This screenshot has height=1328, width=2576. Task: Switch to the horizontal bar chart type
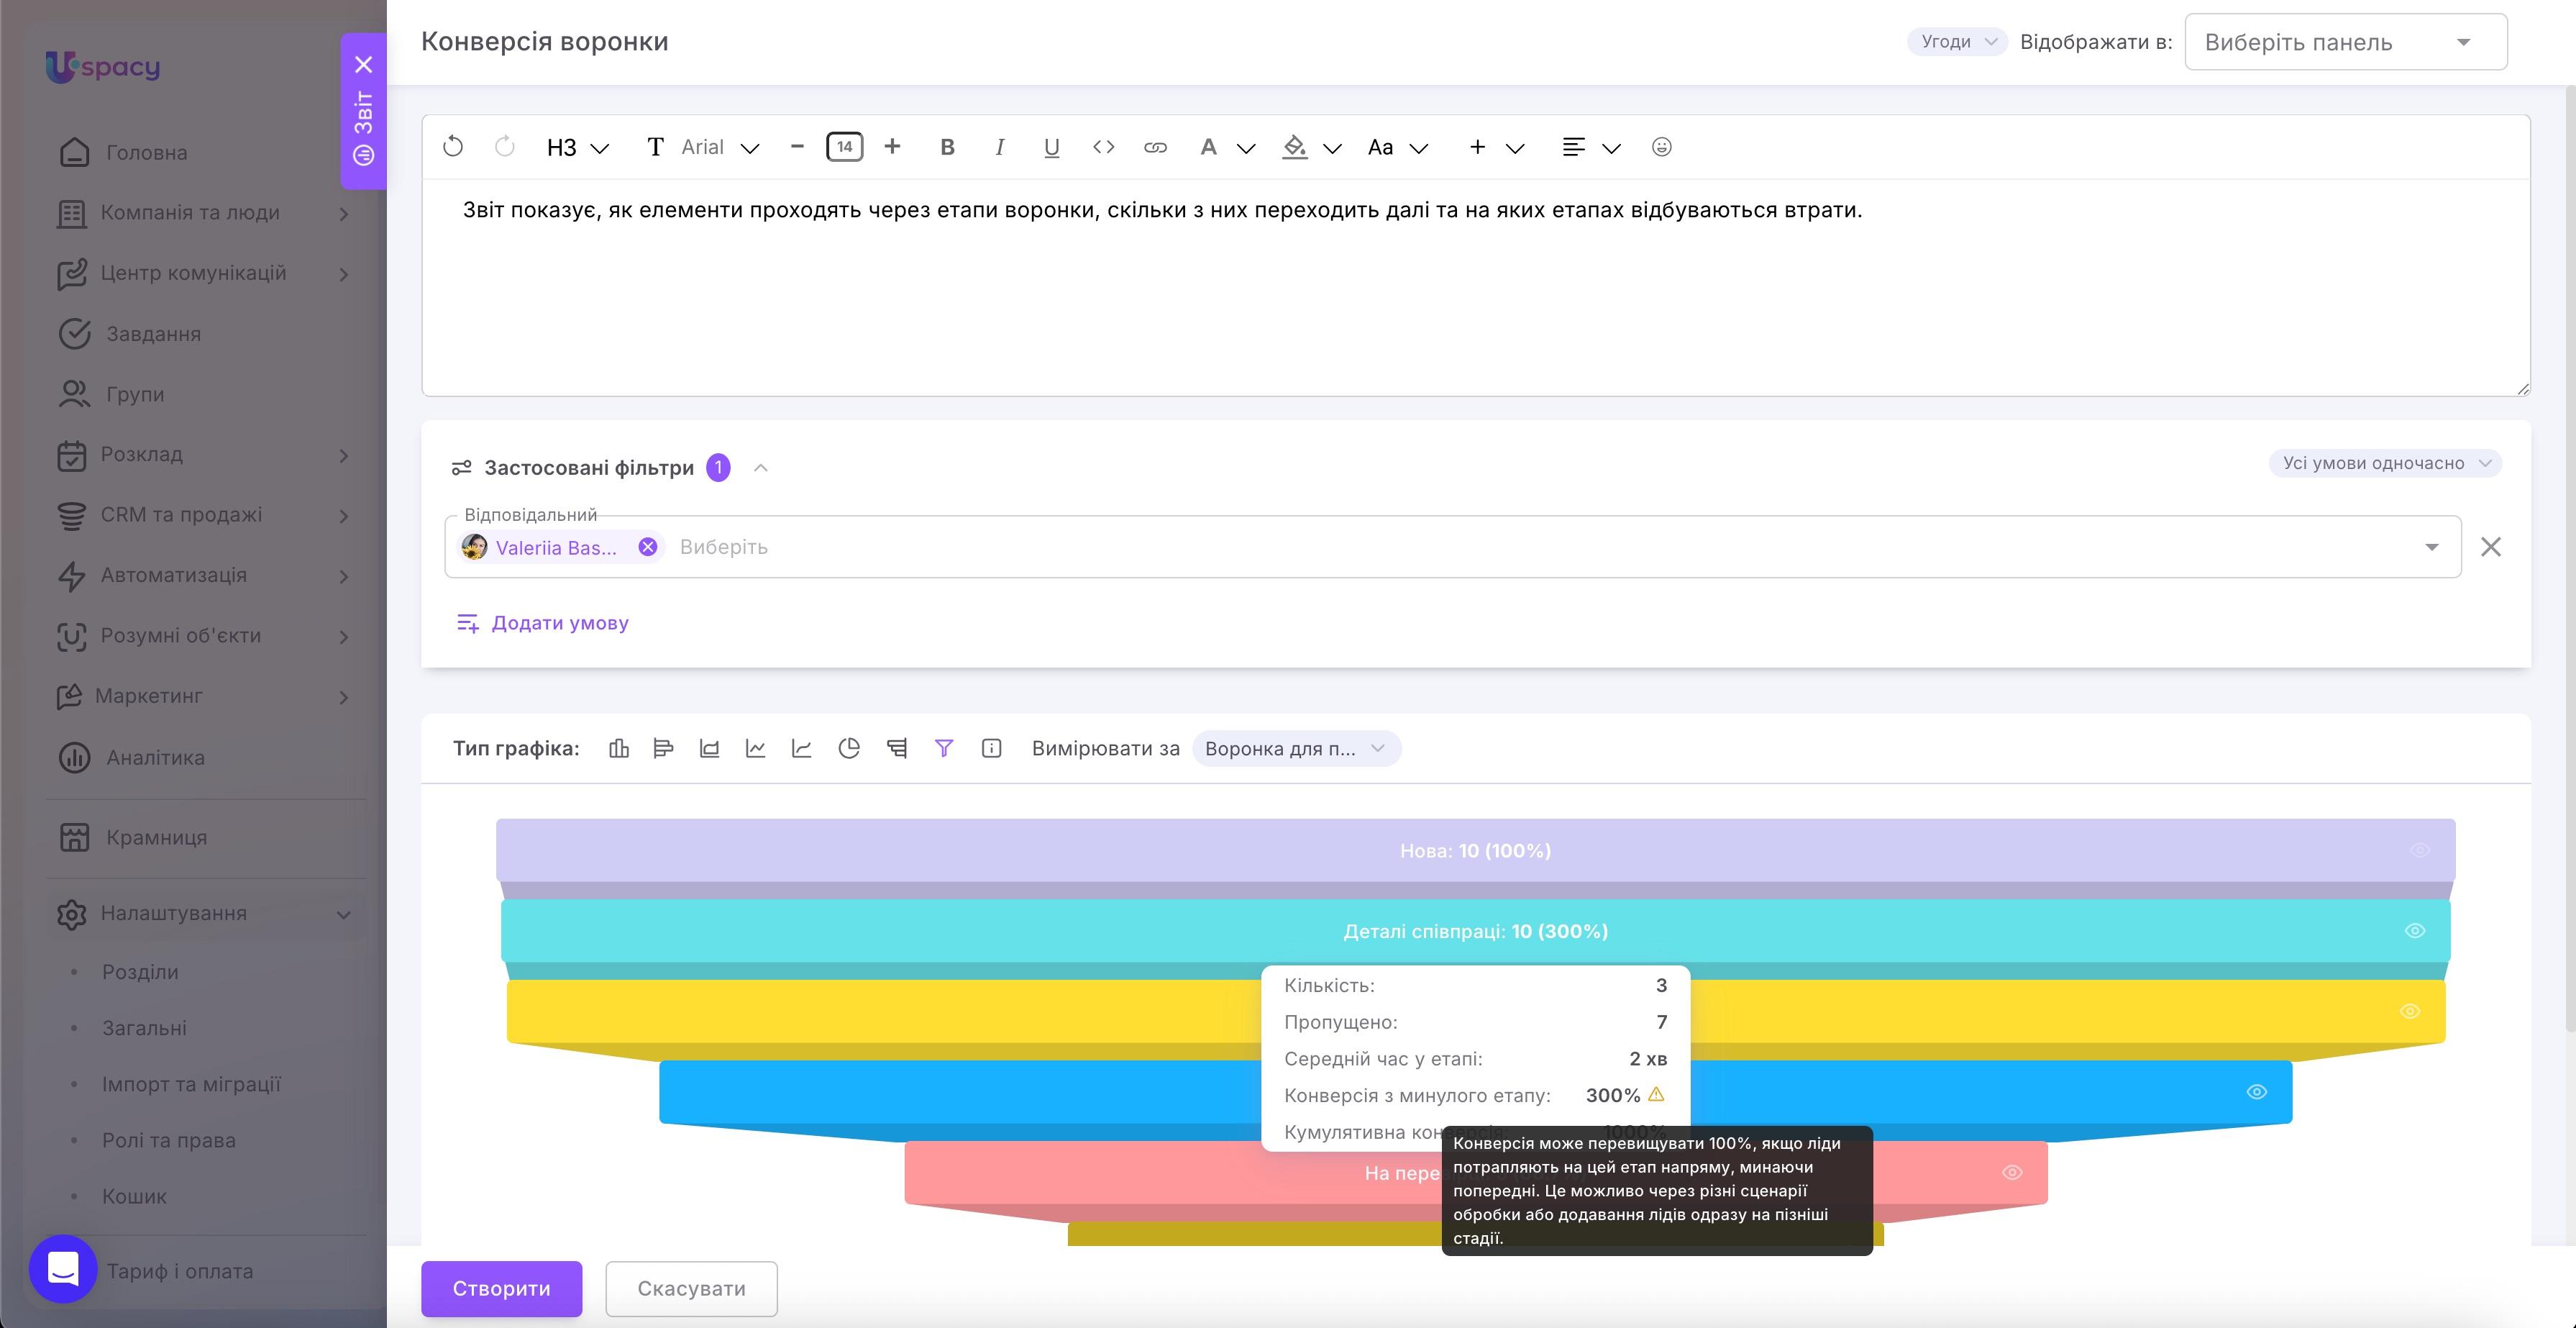(663, 748)
